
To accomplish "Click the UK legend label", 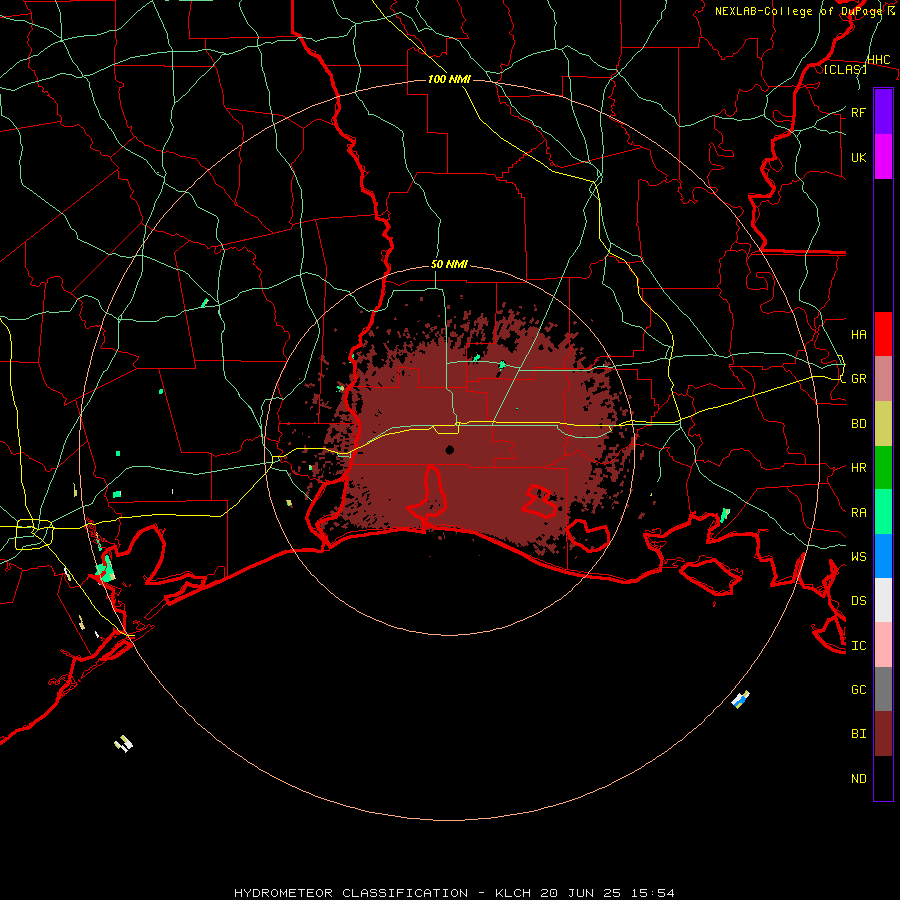I will 858,157.
